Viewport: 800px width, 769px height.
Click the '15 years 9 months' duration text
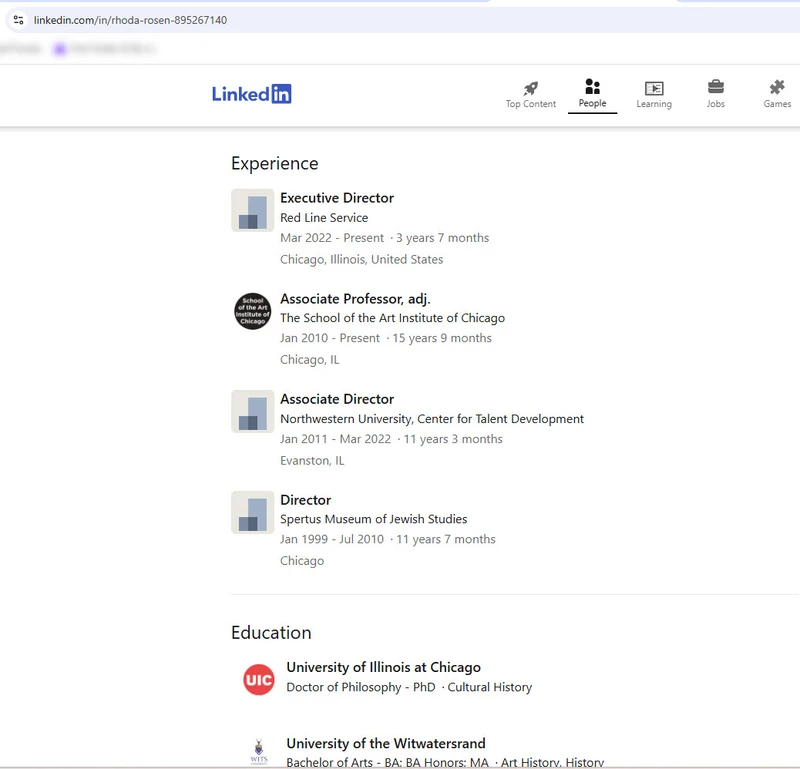[x=442, y=338]
